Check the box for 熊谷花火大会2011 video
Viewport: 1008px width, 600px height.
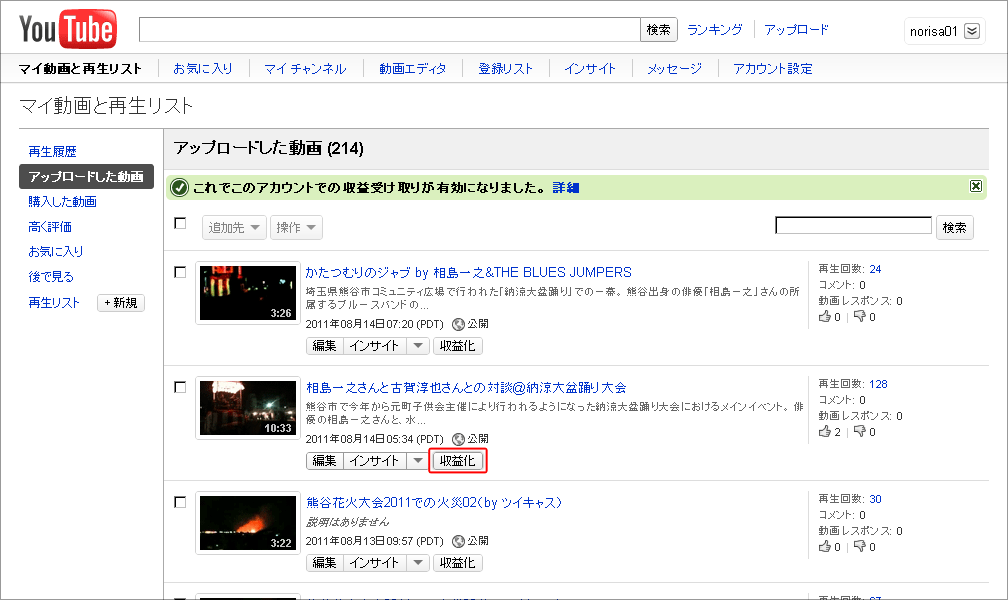181,502
